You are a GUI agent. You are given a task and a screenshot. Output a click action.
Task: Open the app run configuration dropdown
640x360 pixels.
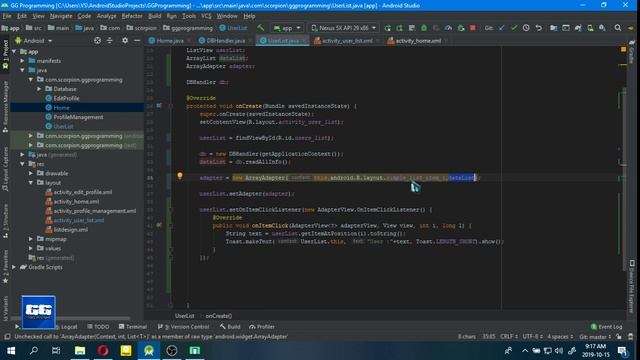pyautogui.click(x=287, y=28)
